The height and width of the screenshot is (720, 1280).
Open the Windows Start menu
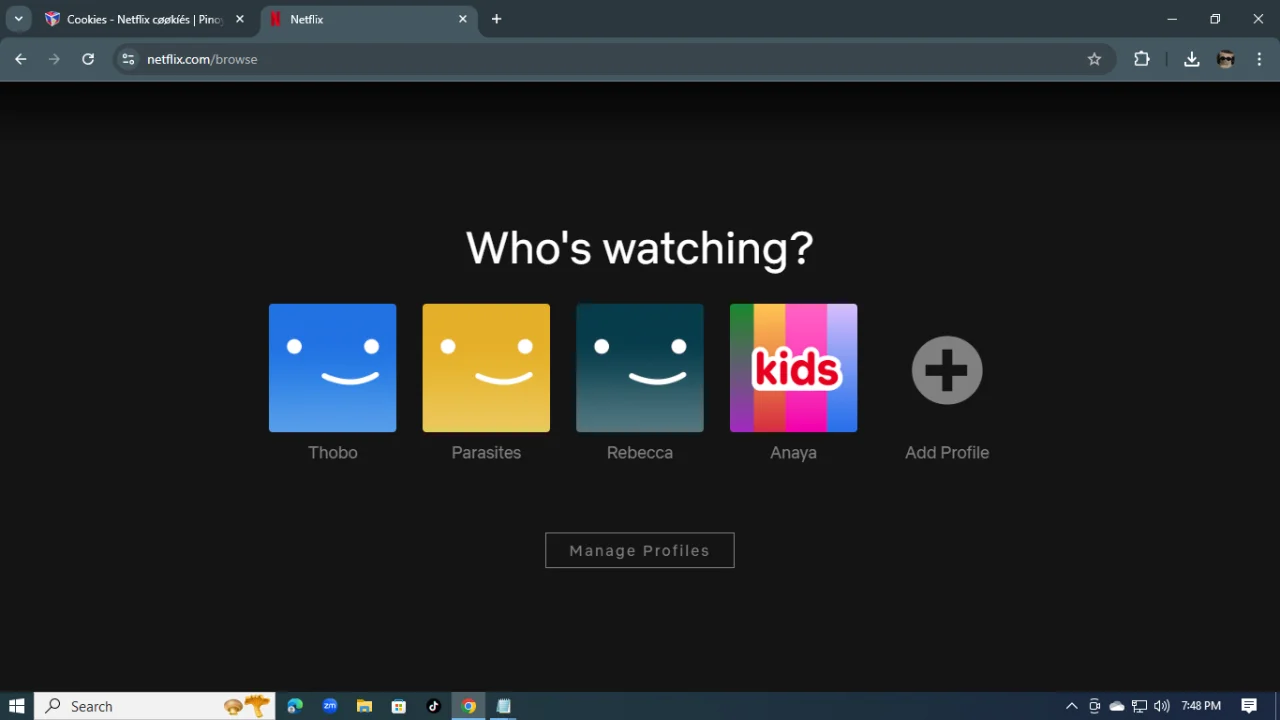pos(17,706)
